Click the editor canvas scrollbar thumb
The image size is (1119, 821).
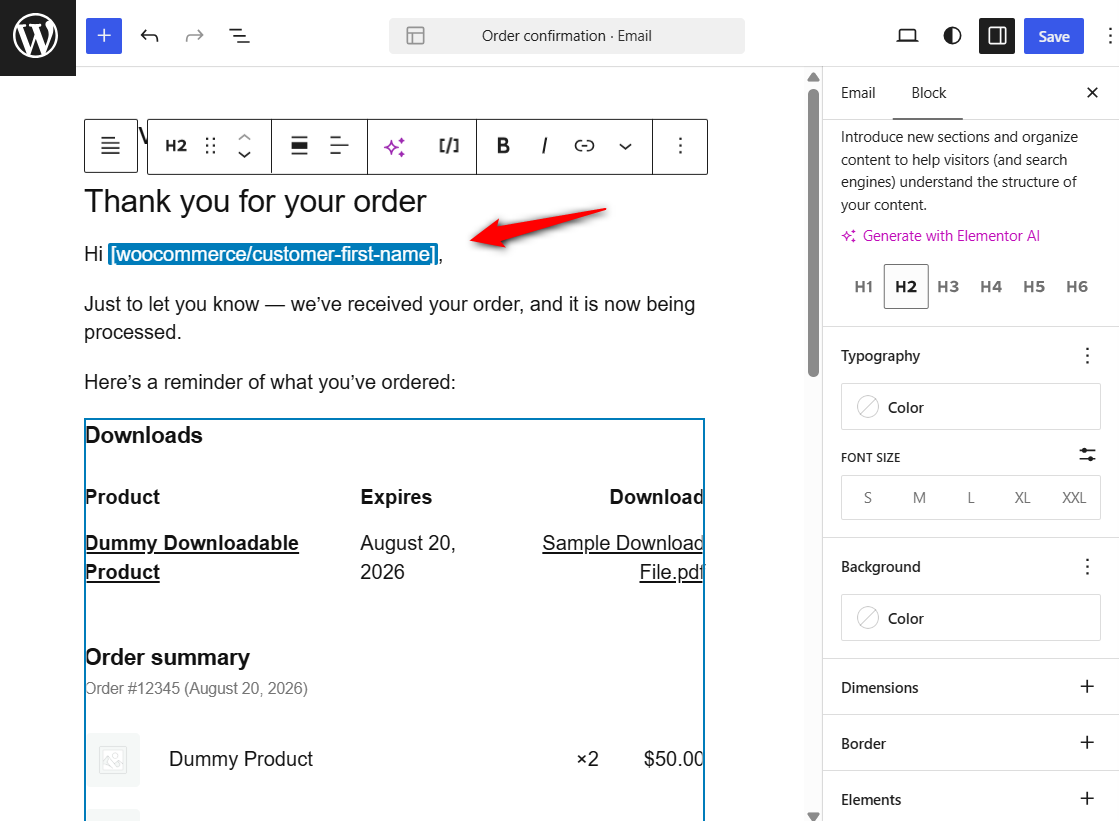[x=813, y=232]
